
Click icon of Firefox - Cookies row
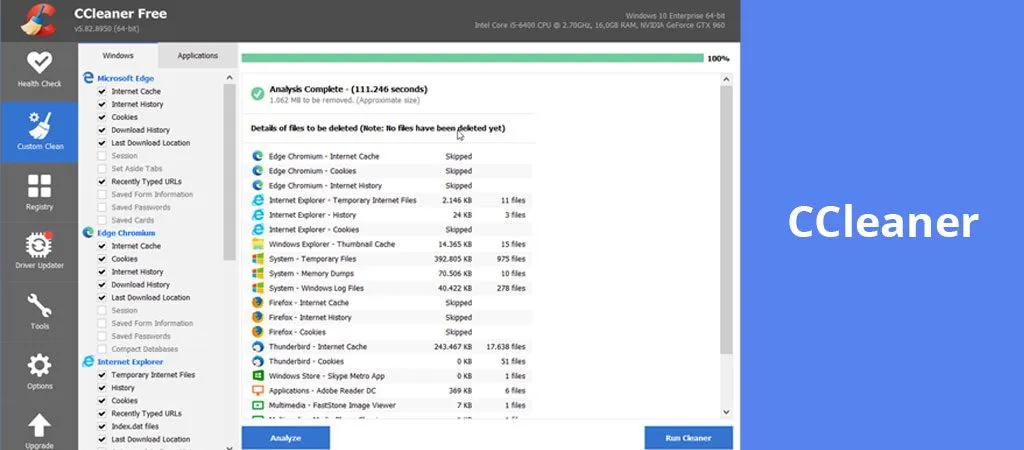(x=257, y=332)
